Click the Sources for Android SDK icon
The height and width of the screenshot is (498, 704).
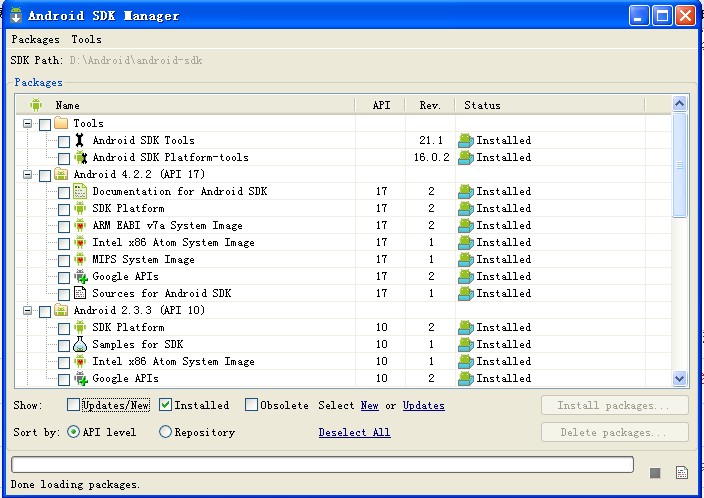[80, 293]
